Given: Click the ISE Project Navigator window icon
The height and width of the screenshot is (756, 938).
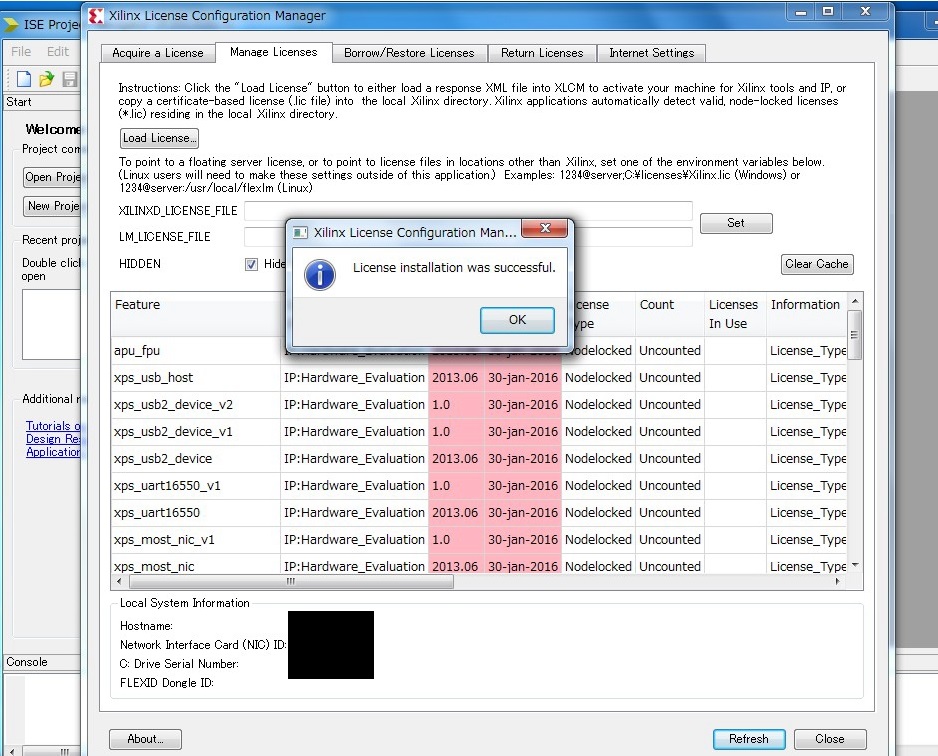Looking at the screenshot, I should click(x=10, y=25).
